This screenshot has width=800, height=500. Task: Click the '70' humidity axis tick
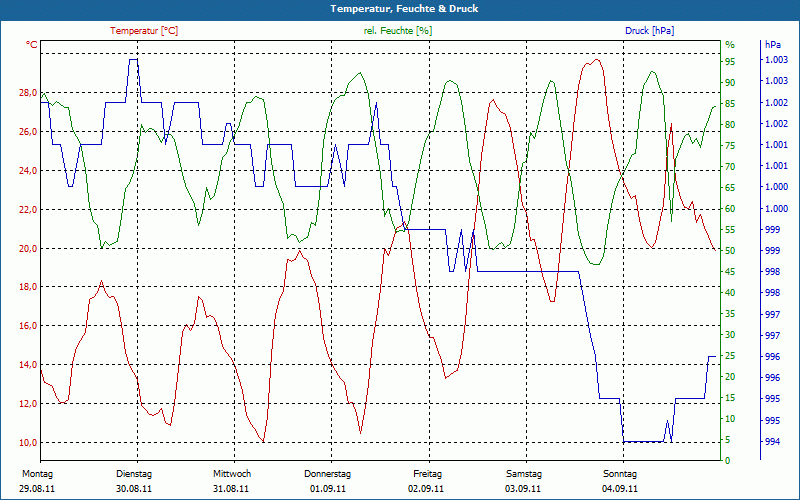(x=730, y=167)
